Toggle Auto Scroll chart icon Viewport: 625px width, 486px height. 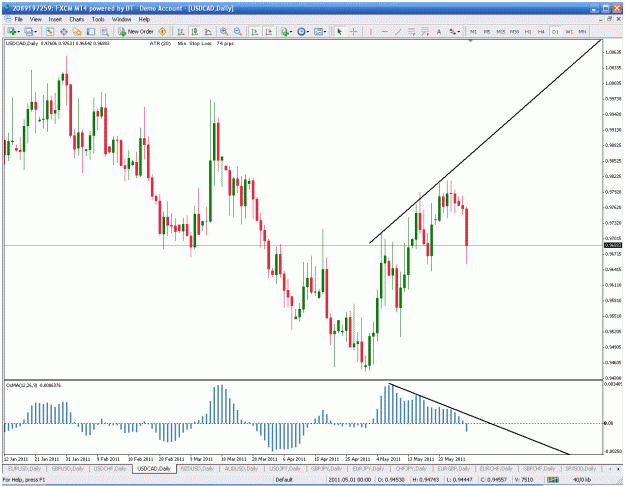[x=255, y=31]
